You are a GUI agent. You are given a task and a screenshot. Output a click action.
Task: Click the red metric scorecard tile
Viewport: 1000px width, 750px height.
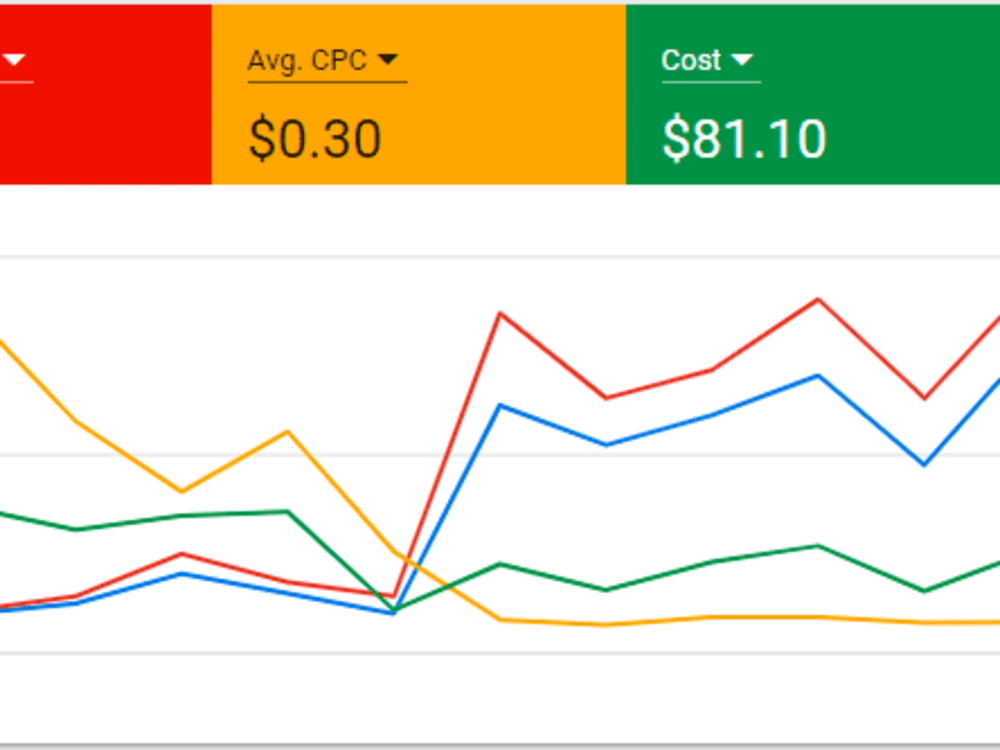(105, 94)
